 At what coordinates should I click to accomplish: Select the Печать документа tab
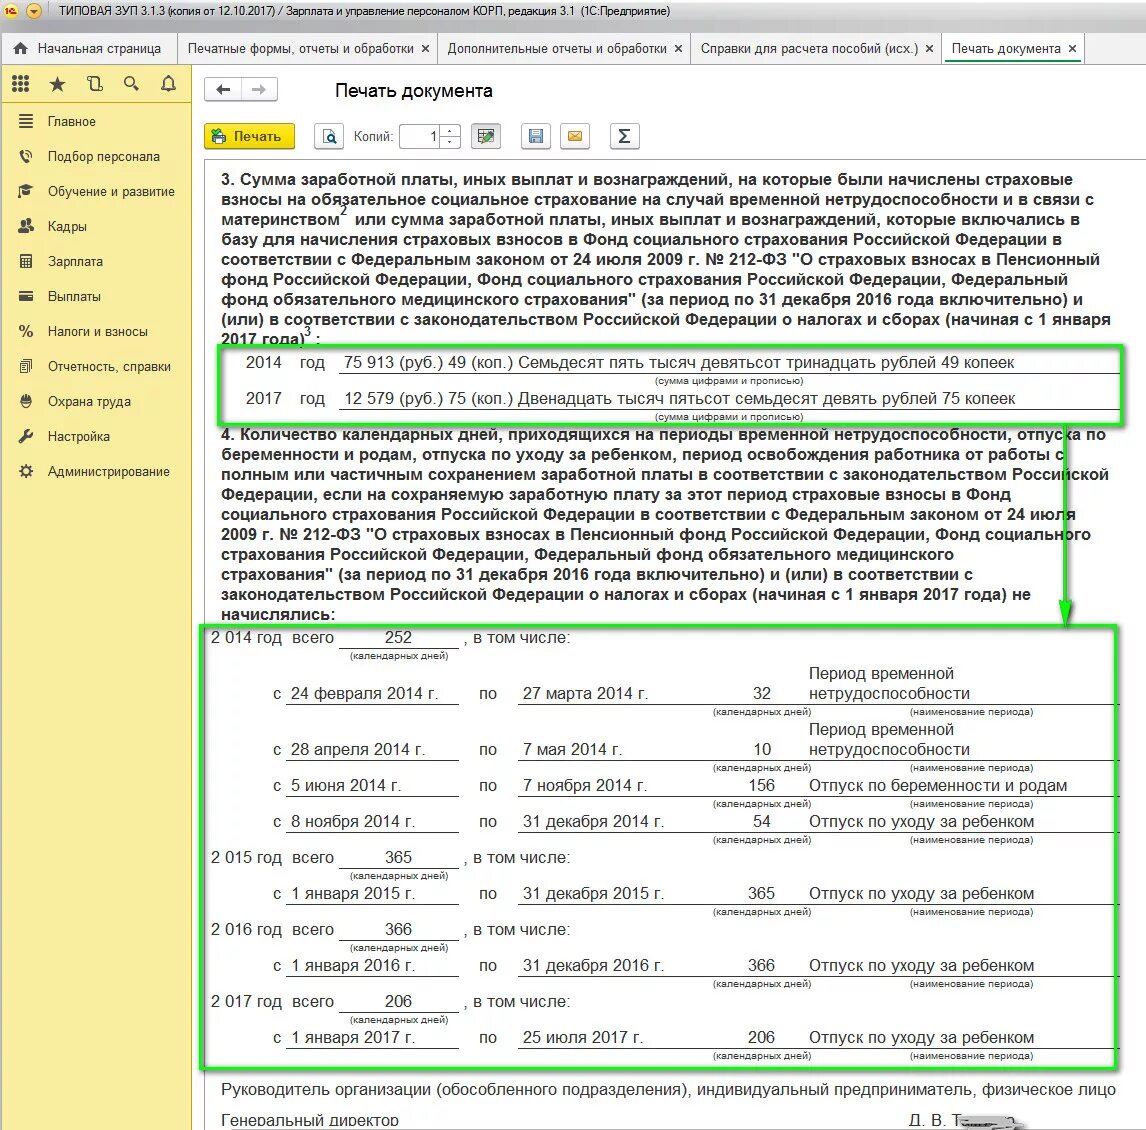[x=1006, y=48]
